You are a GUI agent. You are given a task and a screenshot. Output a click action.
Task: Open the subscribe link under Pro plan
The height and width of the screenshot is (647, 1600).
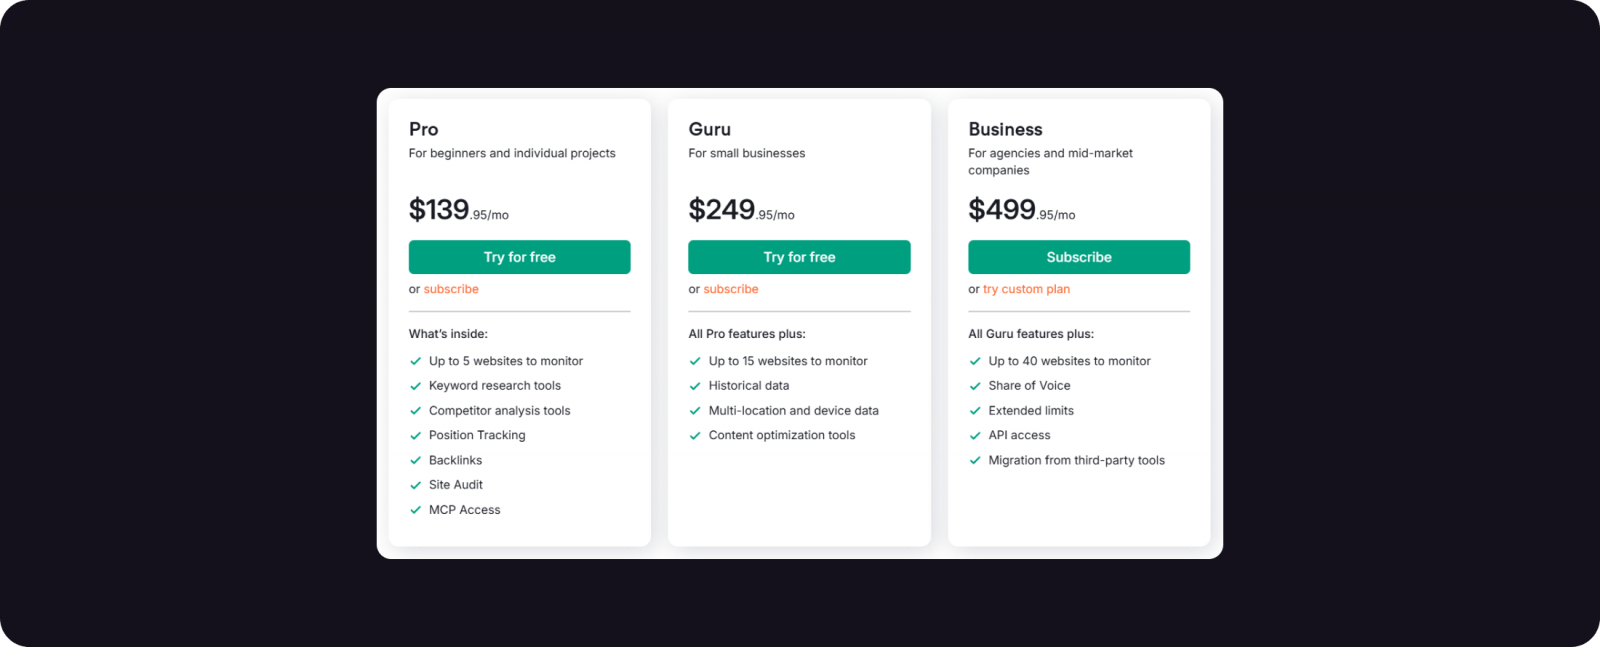click(451, 289)
